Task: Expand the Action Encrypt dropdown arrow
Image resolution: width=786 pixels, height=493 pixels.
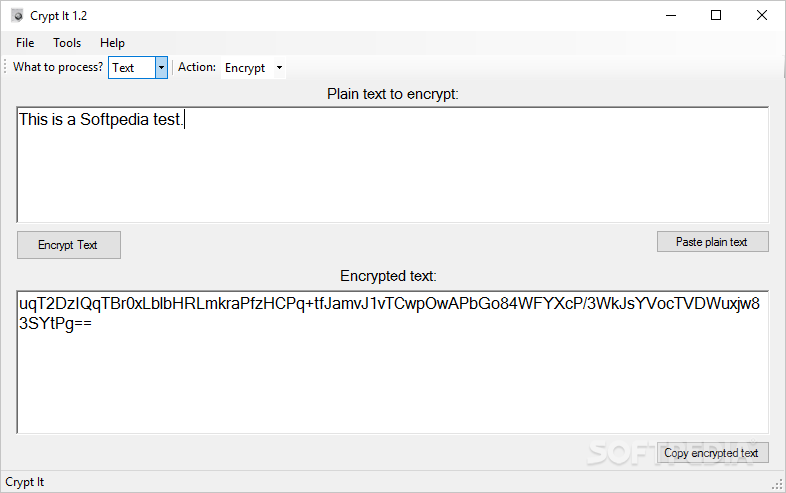Action: [x=279, y=68]
